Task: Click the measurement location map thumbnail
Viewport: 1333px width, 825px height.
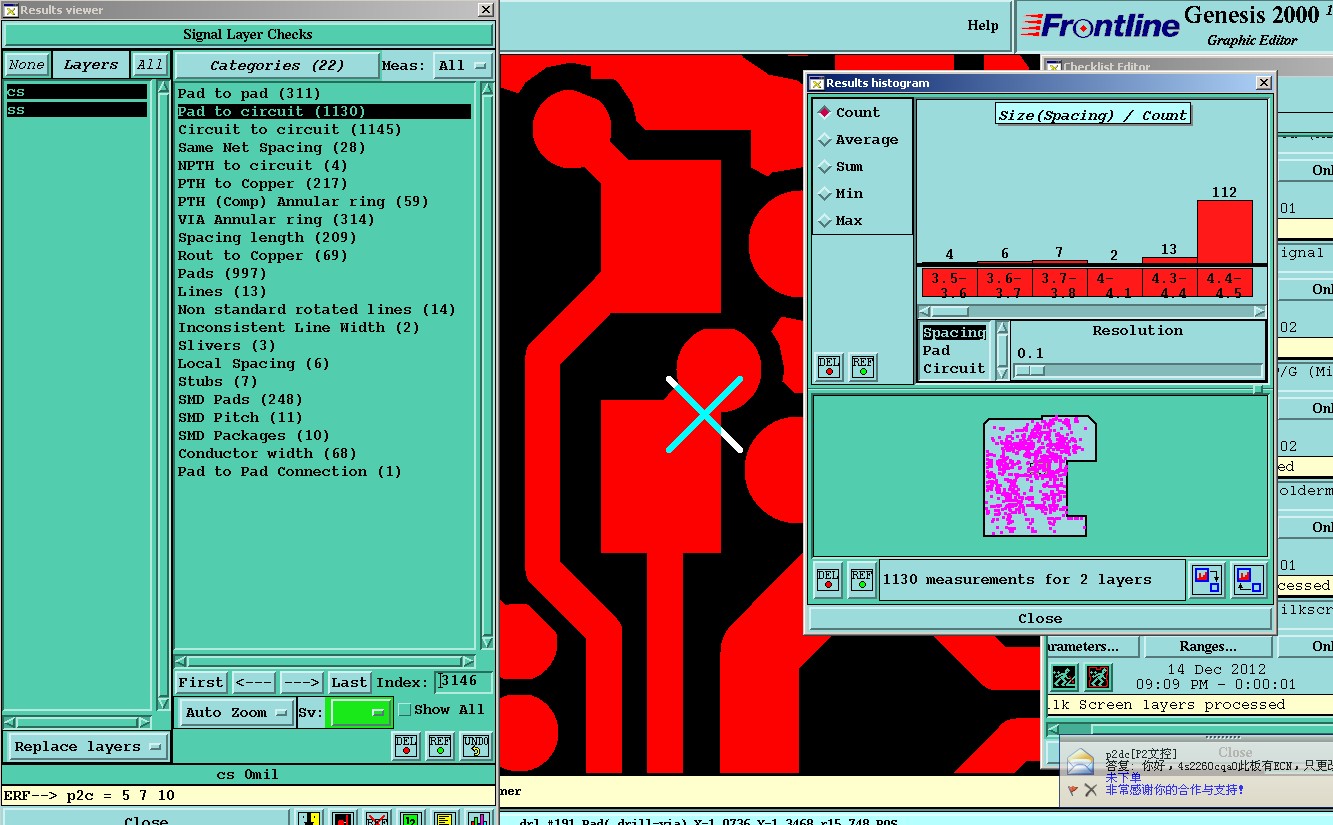Action: pos(1040,476)
